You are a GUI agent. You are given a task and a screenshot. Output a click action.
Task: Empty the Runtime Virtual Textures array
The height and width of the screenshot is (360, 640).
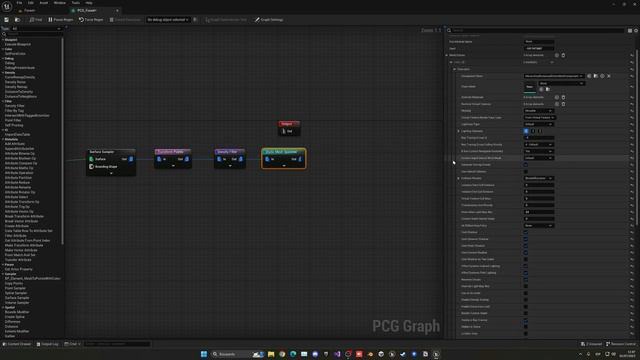click(563, 104)
